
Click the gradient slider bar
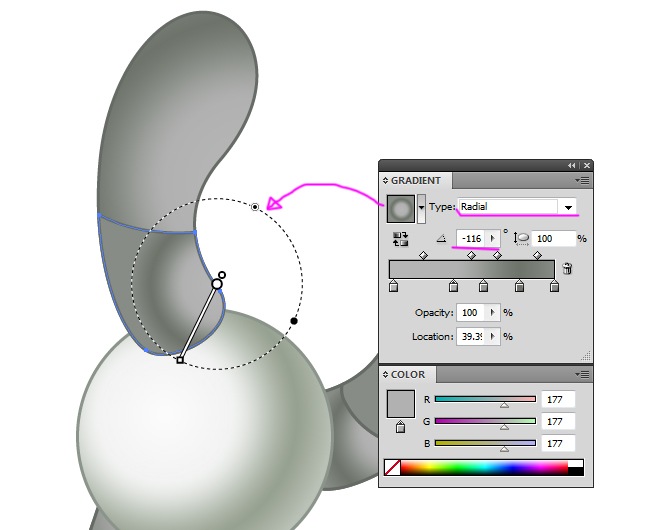click(472, 269)
